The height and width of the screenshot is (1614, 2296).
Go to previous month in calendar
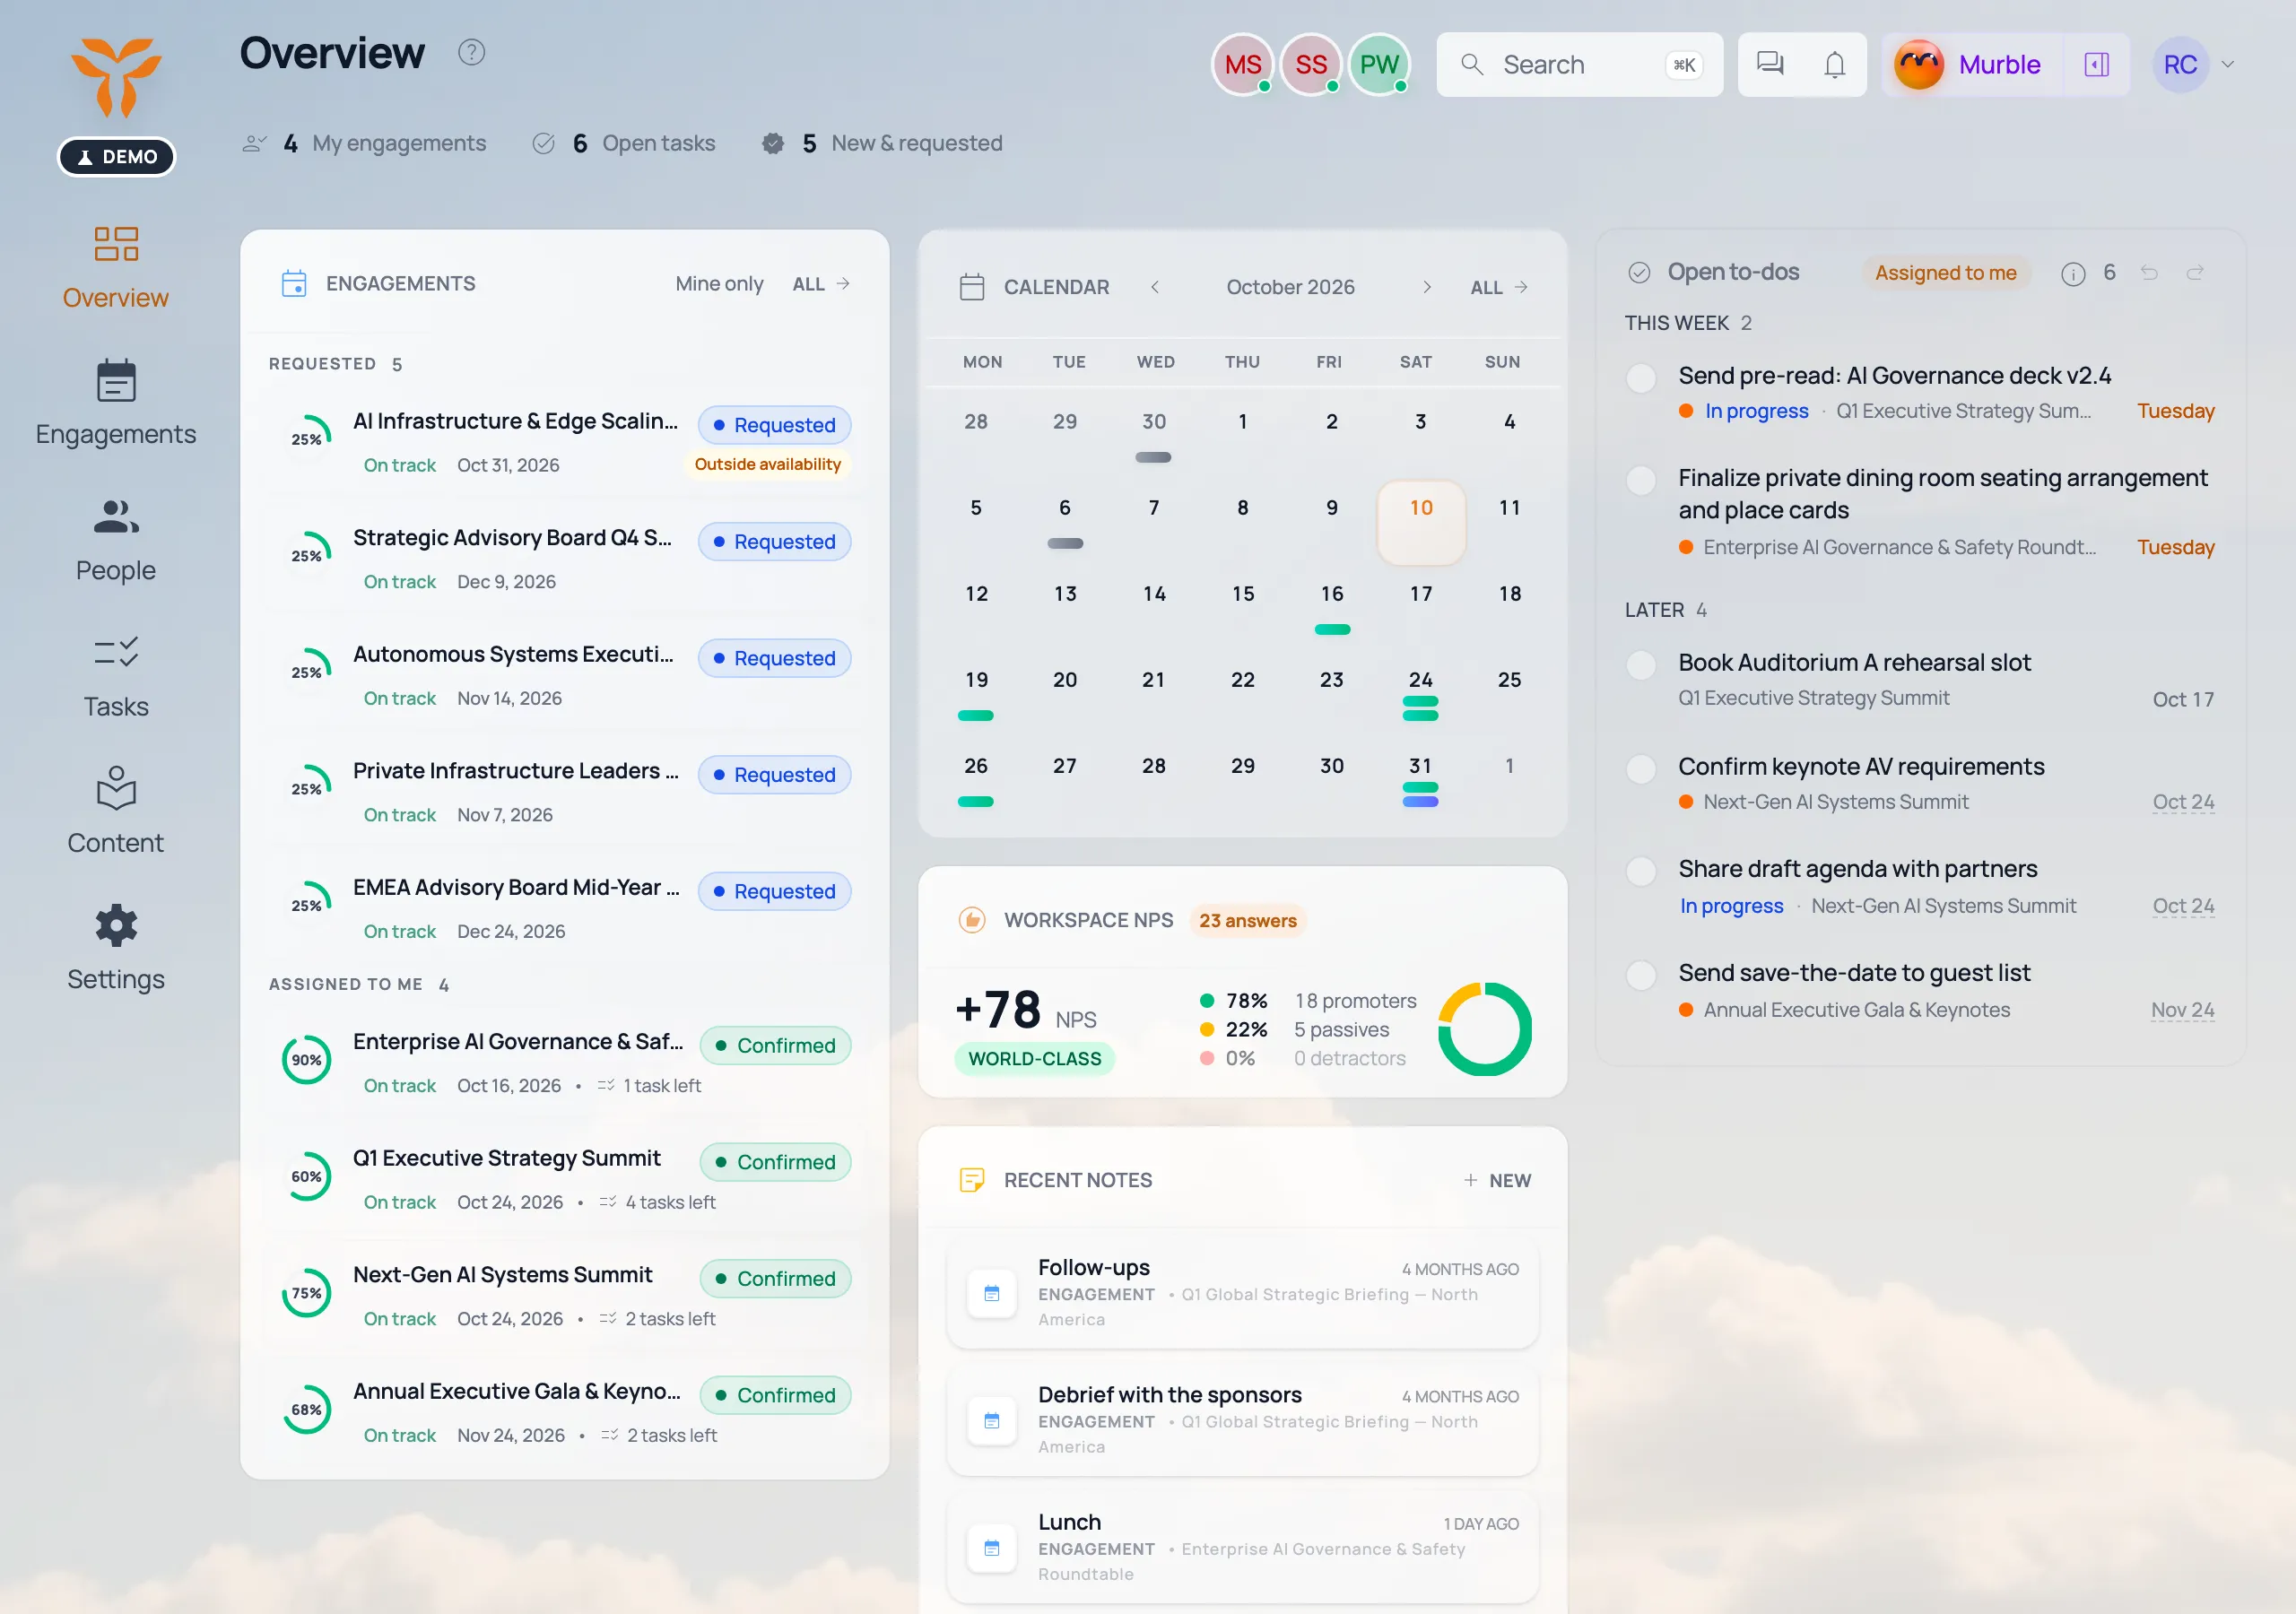(1155, 287)
